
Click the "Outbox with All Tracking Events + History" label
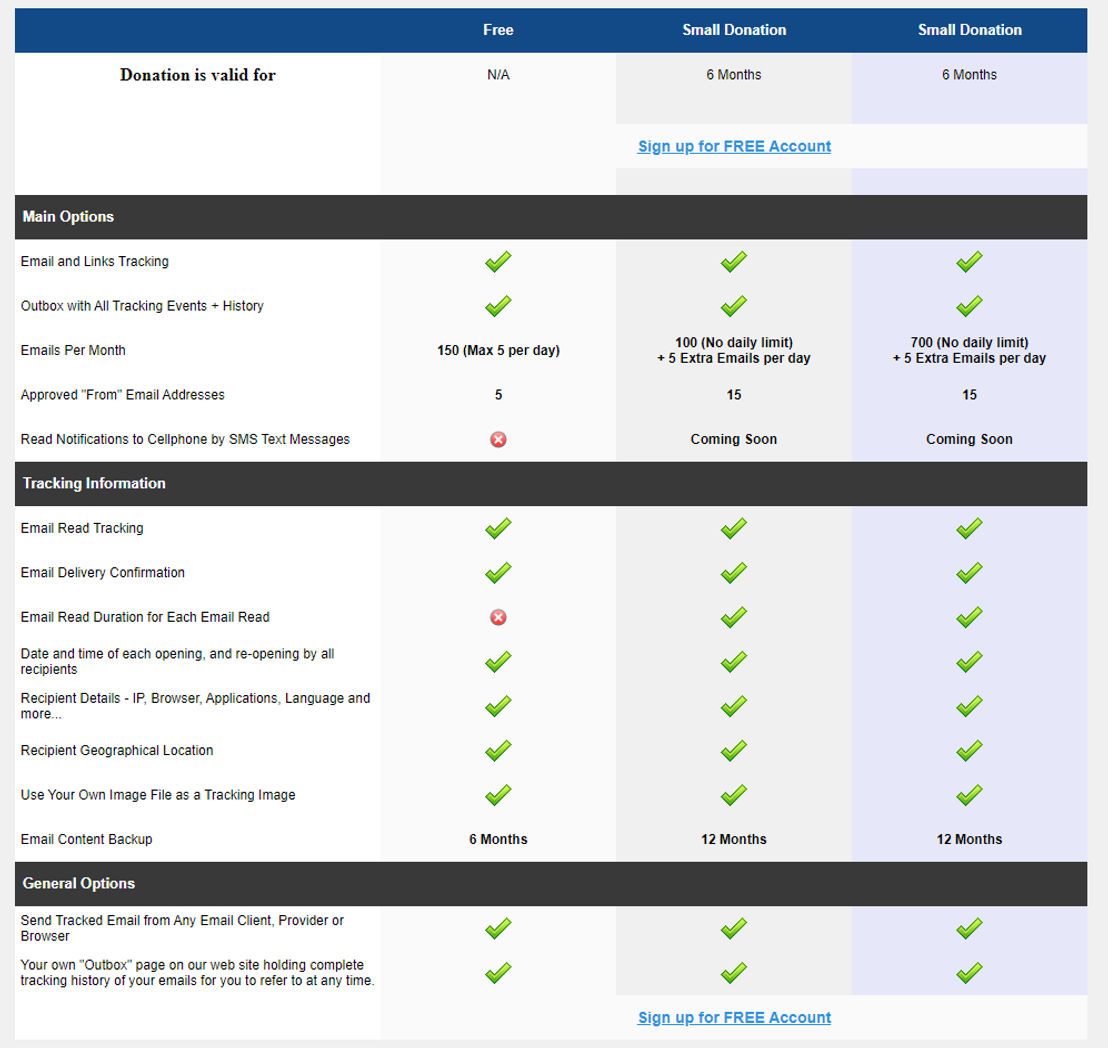click(142, 306)
